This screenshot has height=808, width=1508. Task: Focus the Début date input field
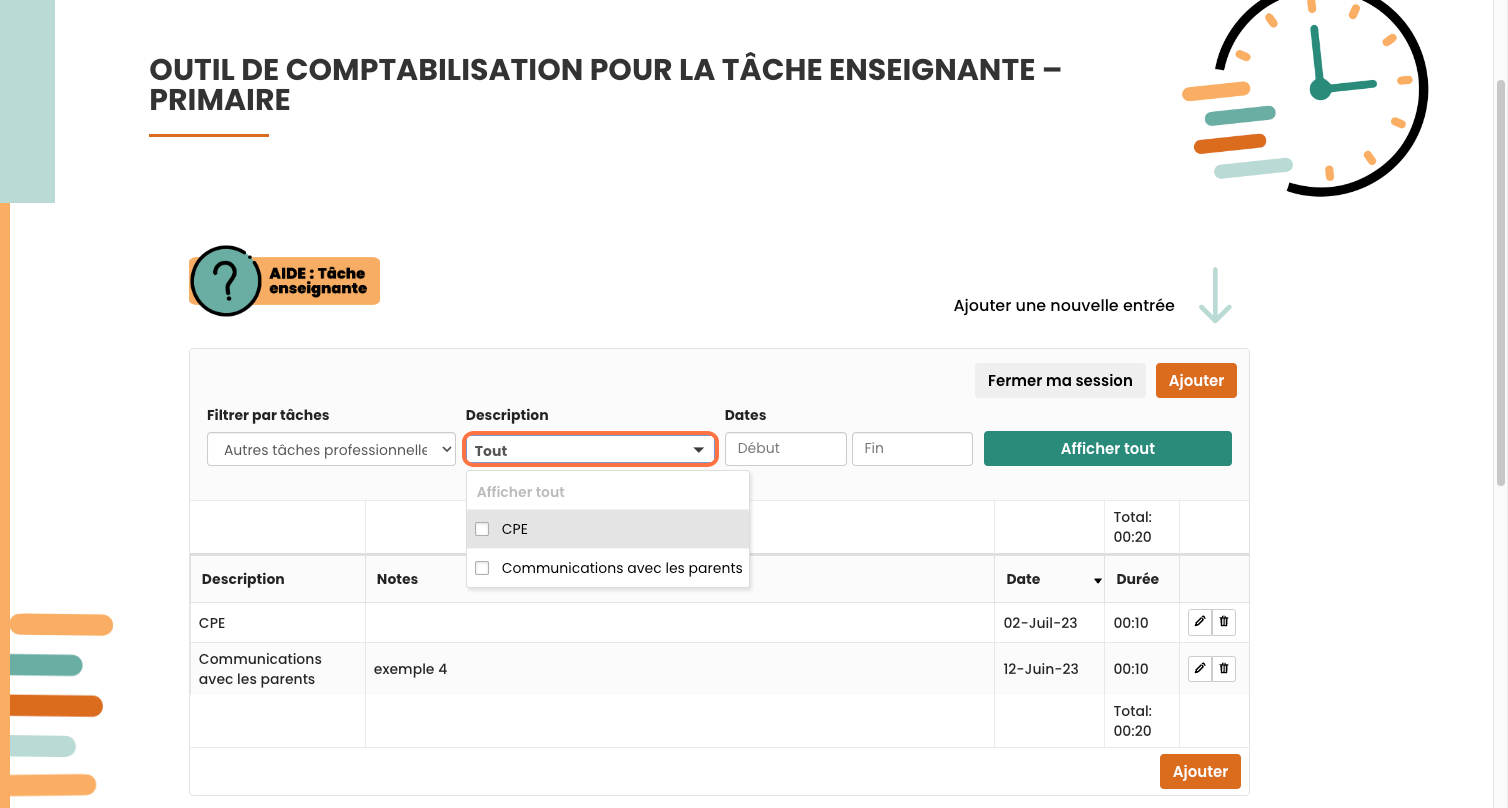(785, 449)
